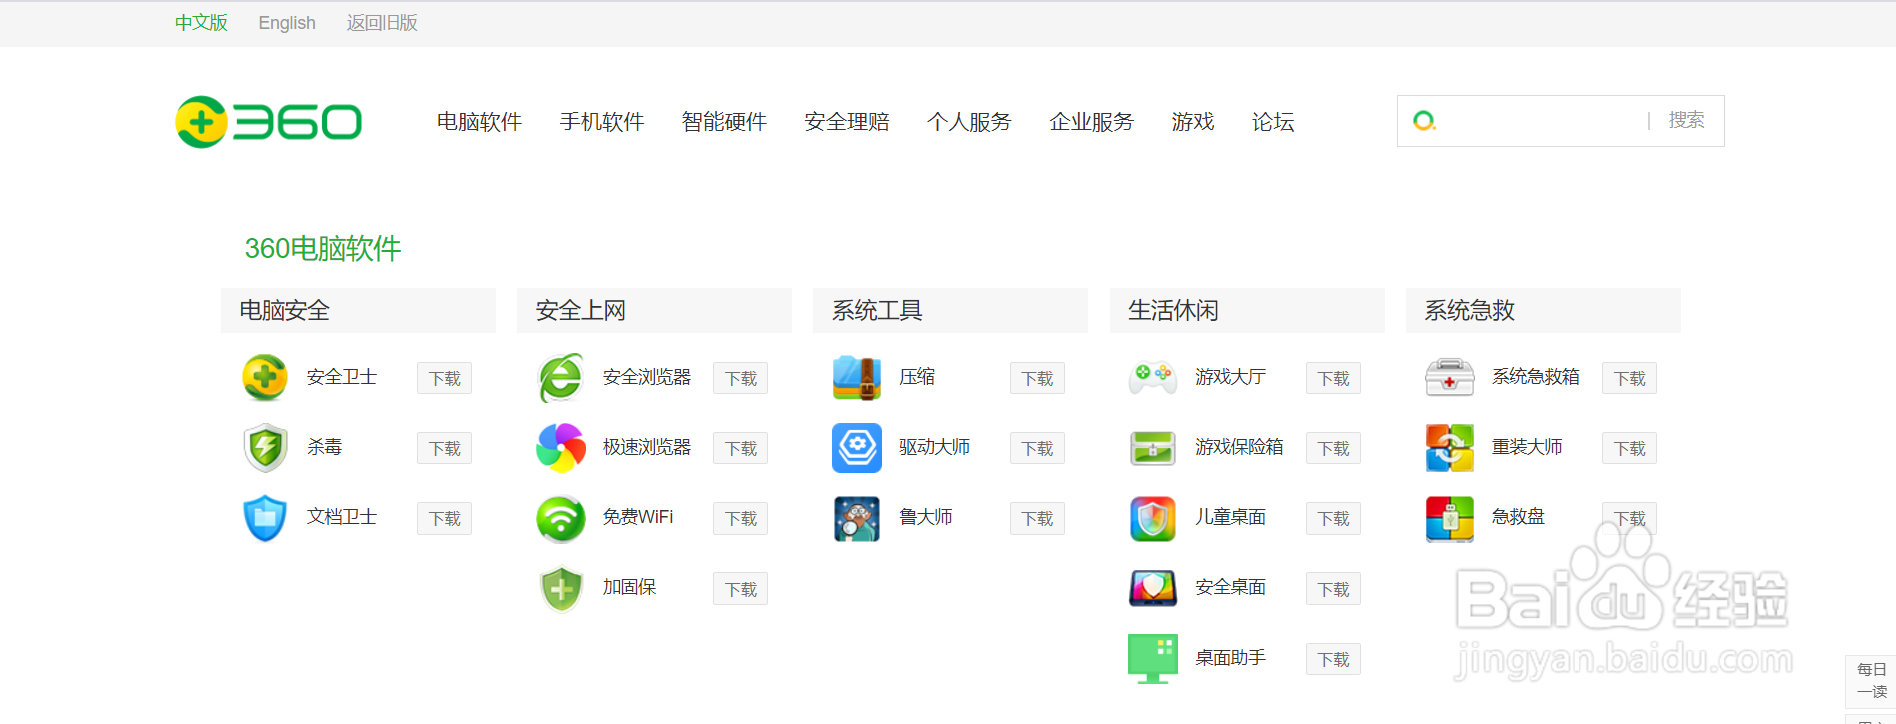Screen dimensions: 1896x724
Task: Download 压缩
Action: (1037, 378)
